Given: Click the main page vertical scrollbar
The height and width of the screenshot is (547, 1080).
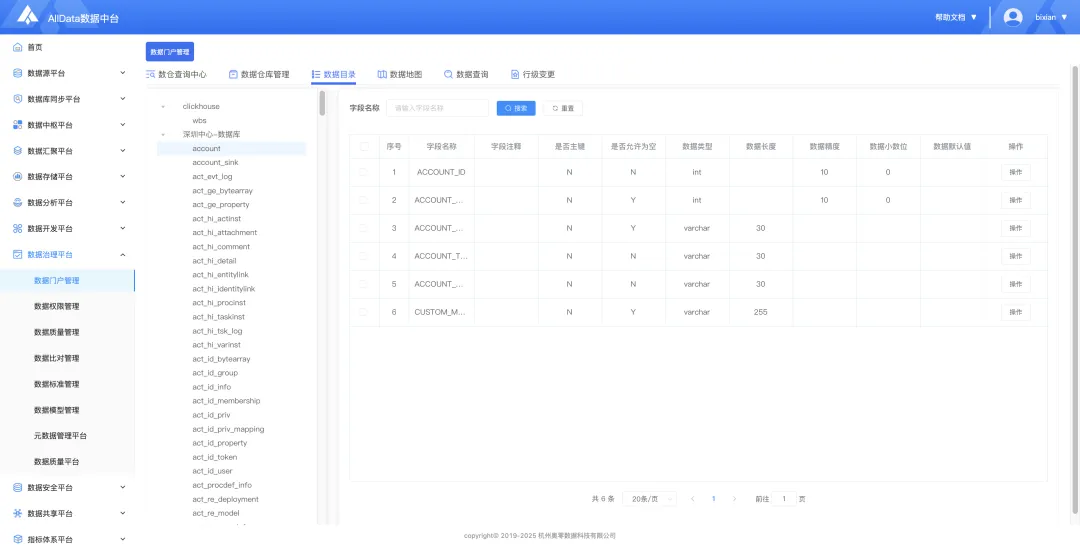Looking at the screenshot, I should tap(1074, 289).
